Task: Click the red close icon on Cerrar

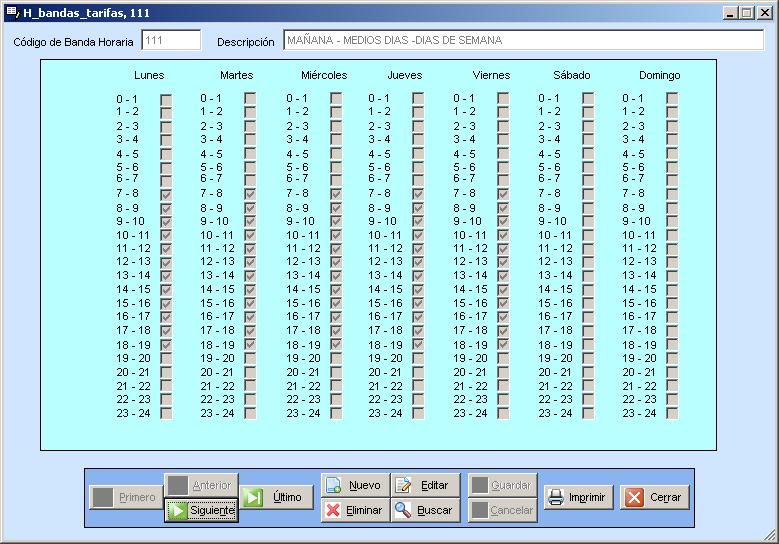Action: click(x=634, y=497)
